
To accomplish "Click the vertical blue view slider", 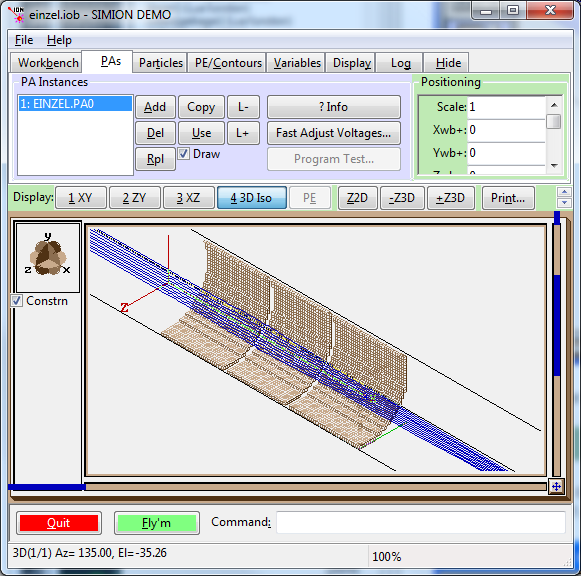I will [557, 326].
